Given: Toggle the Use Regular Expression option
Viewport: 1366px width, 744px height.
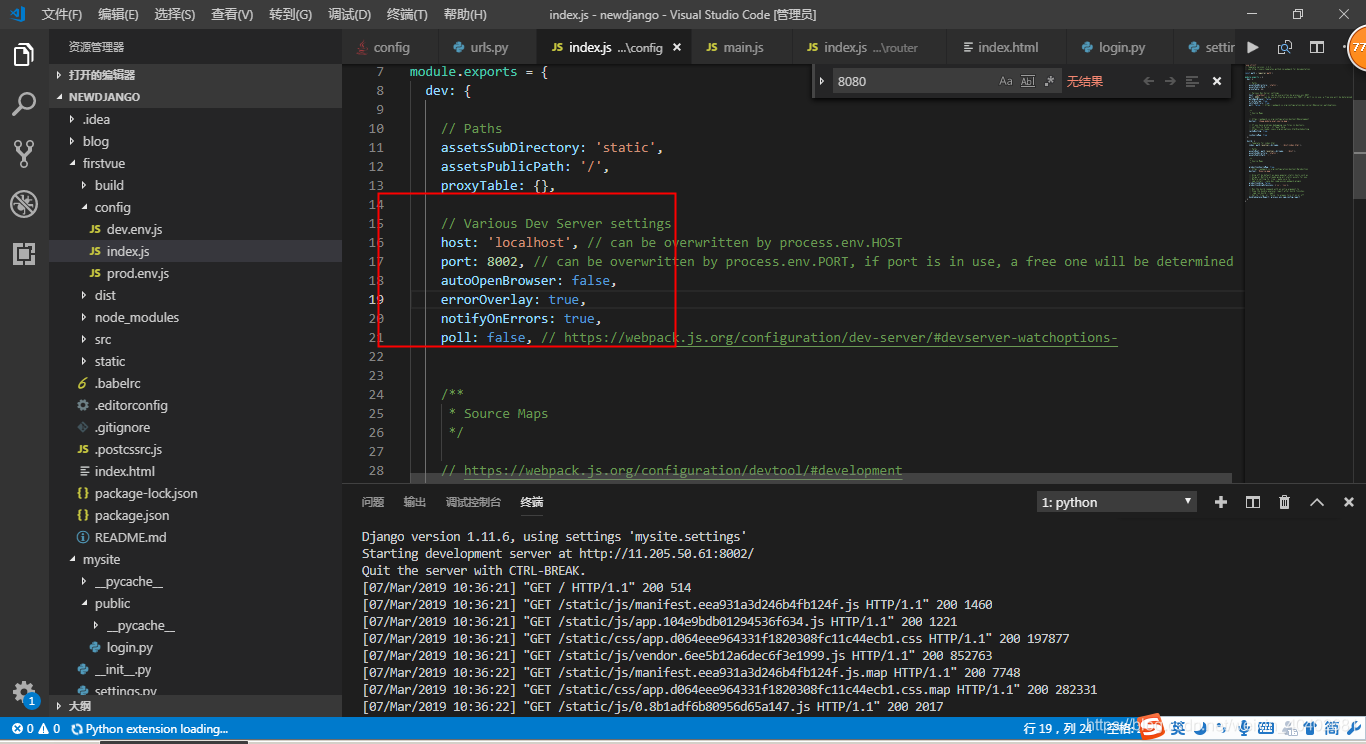Looking at the screenshot, I should (x=1049, y=81).
